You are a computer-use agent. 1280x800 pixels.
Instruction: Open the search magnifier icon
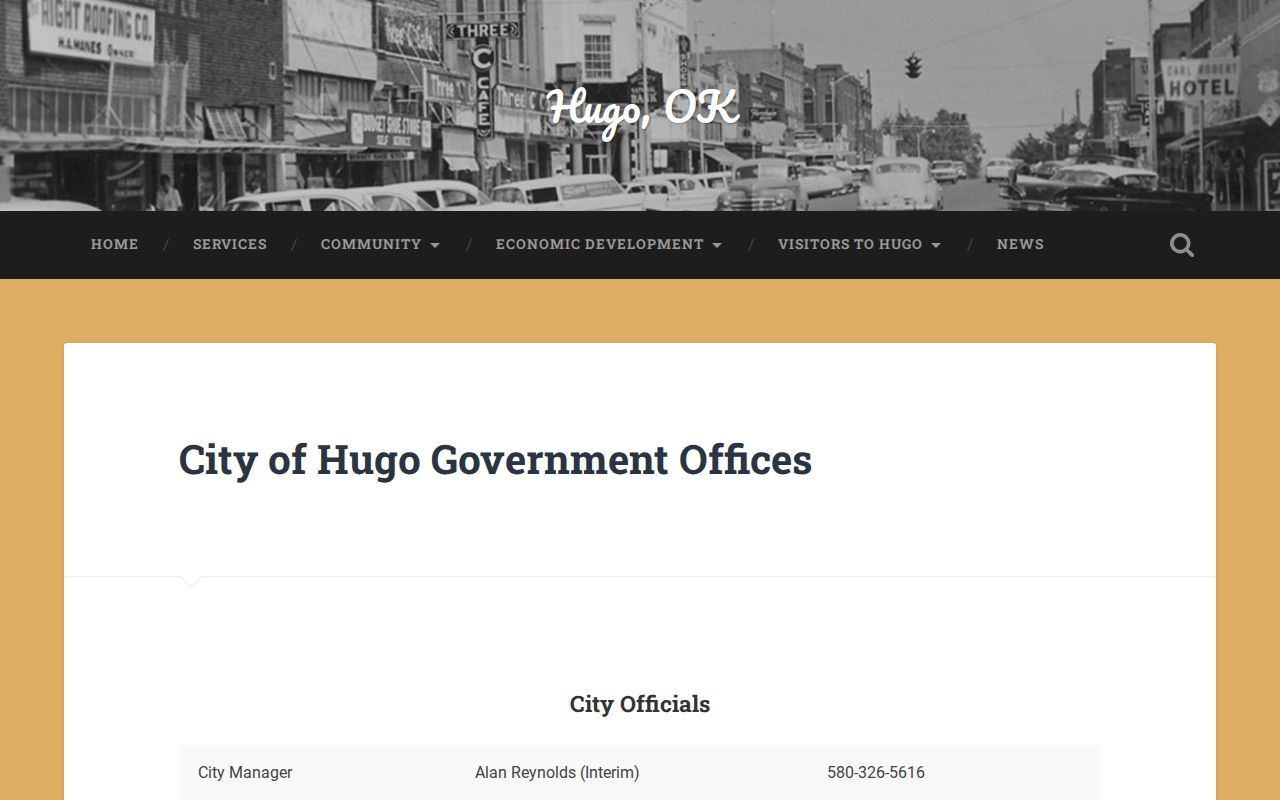coord(1182,245)
